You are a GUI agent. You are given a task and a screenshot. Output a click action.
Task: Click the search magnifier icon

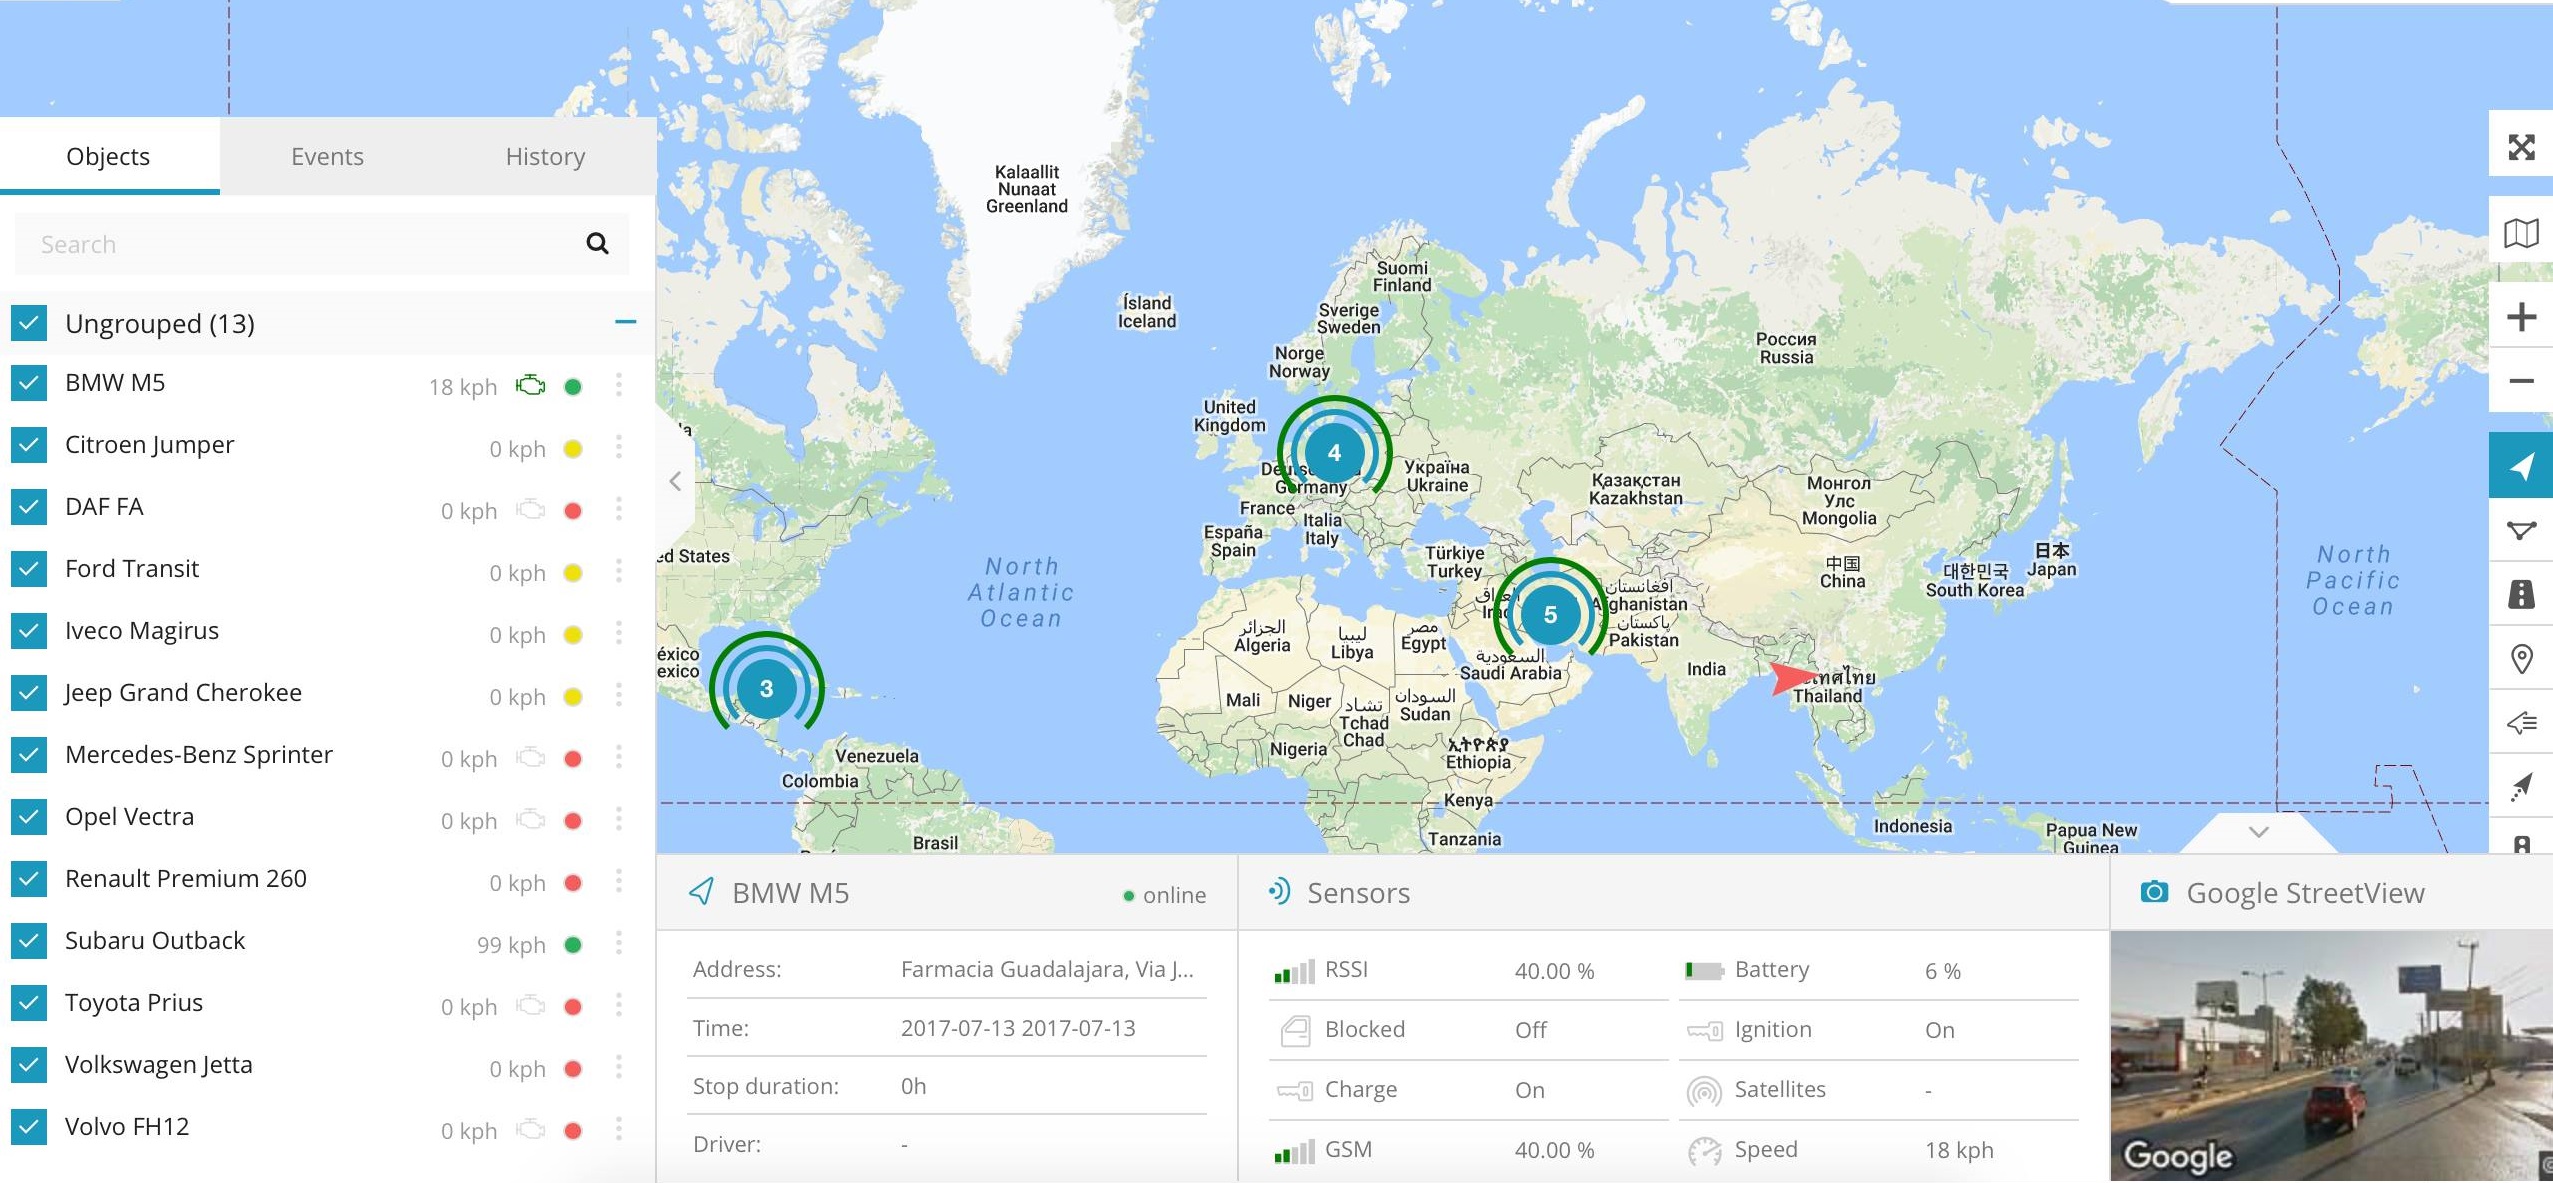click(597, 243)
